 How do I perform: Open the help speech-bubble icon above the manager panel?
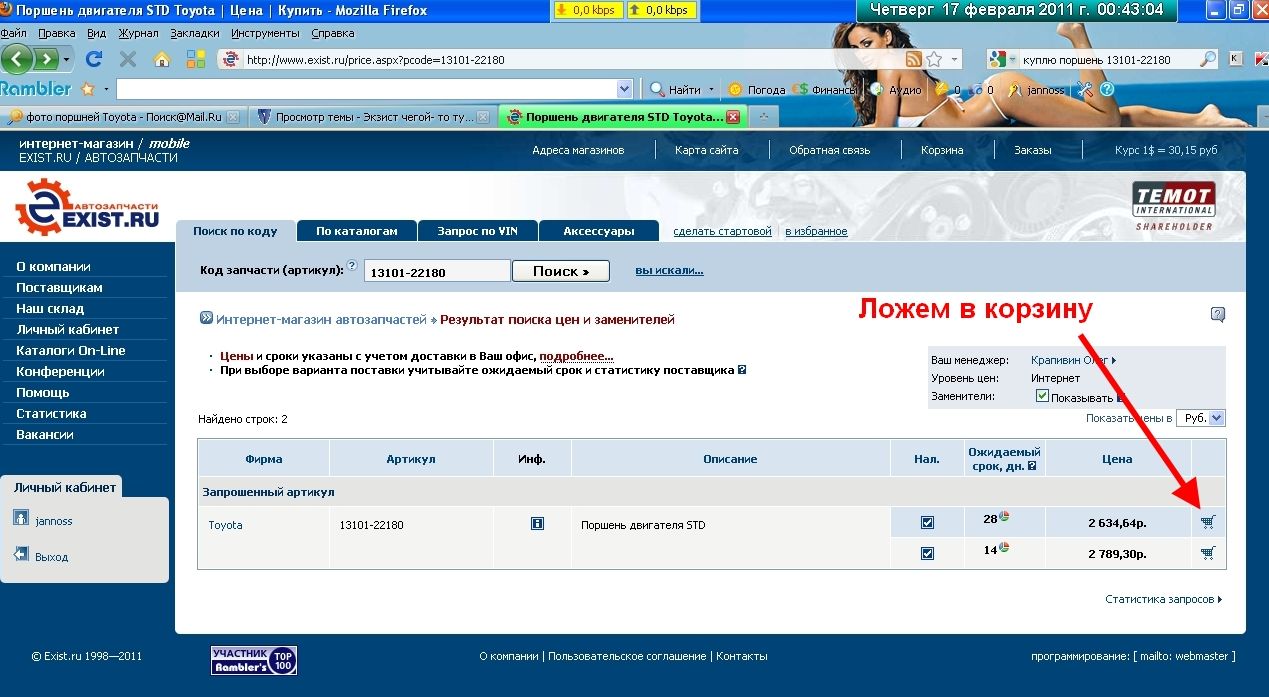[x=1217, y=314]
